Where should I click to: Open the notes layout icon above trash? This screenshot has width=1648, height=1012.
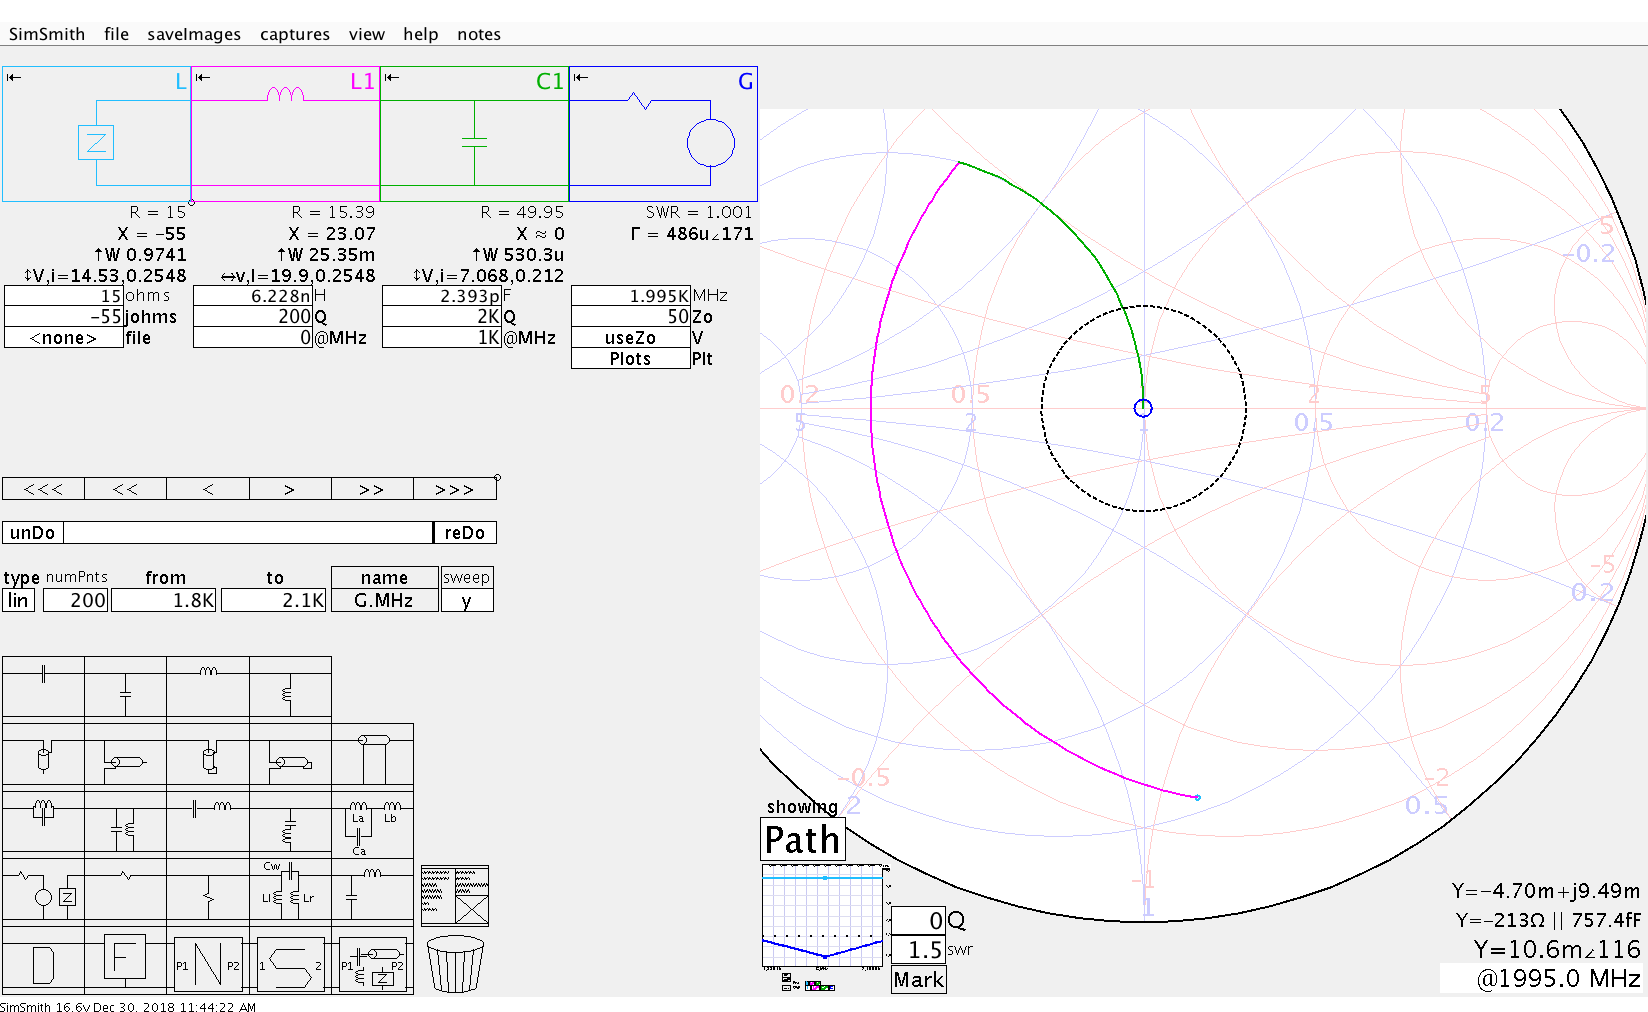(x=455, y=895)
